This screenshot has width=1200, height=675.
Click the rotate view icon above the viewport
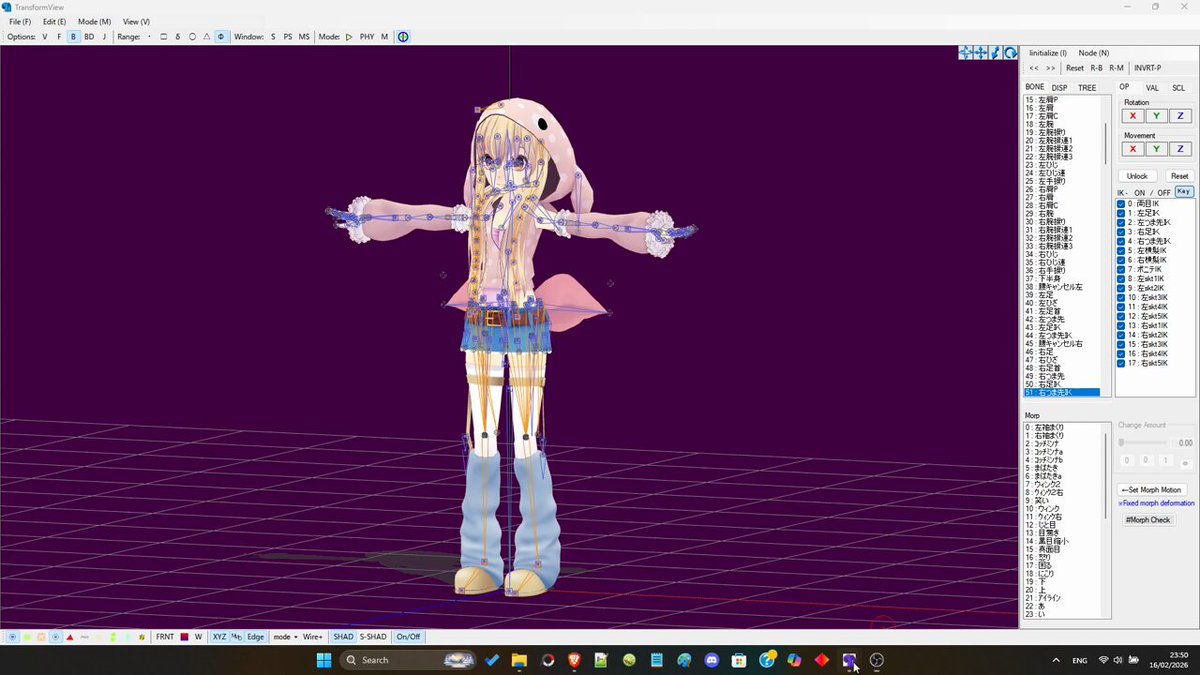(x=1010, y=53)
